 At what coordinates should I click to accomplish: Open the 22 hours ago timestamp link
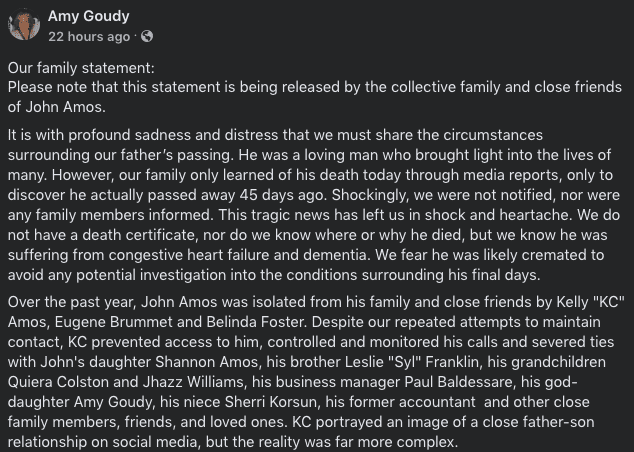[89, 36]
